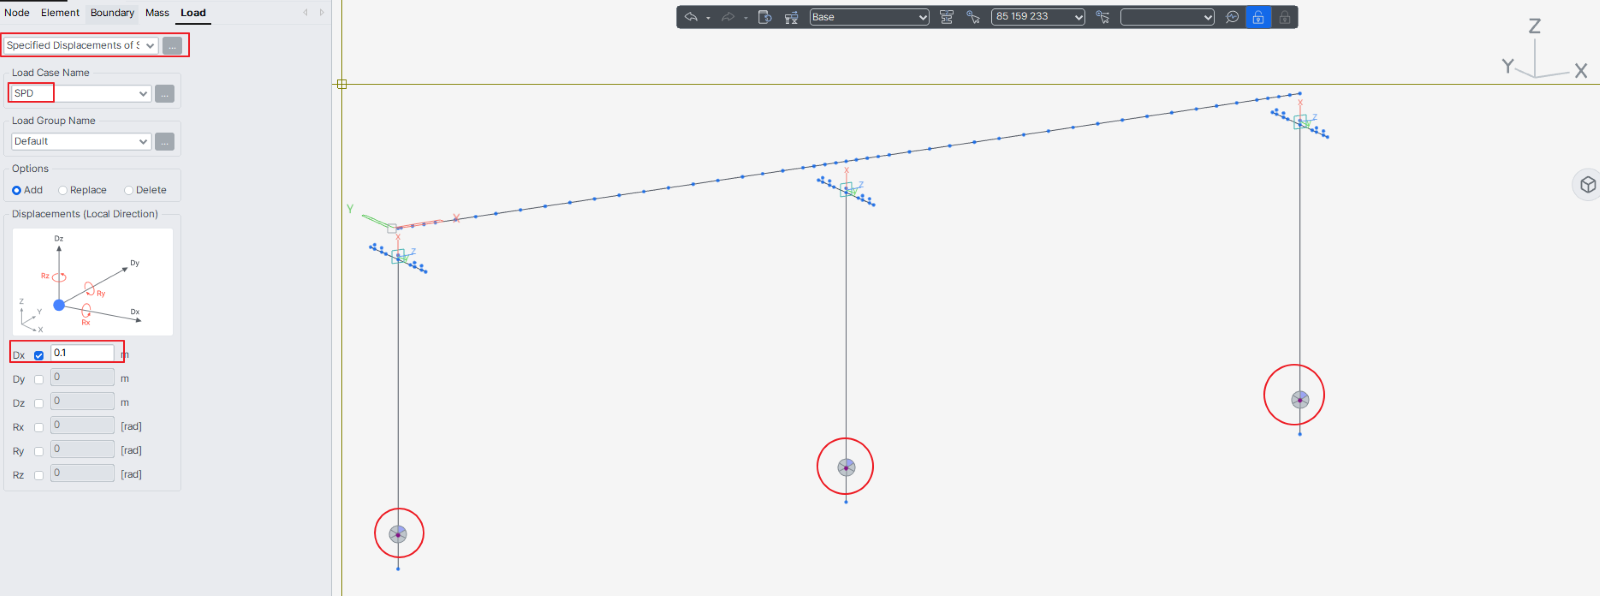Click the select-element cursor icon
Screen dimensions: 1600x596
pyautogui.click(x=1103, y=17)
